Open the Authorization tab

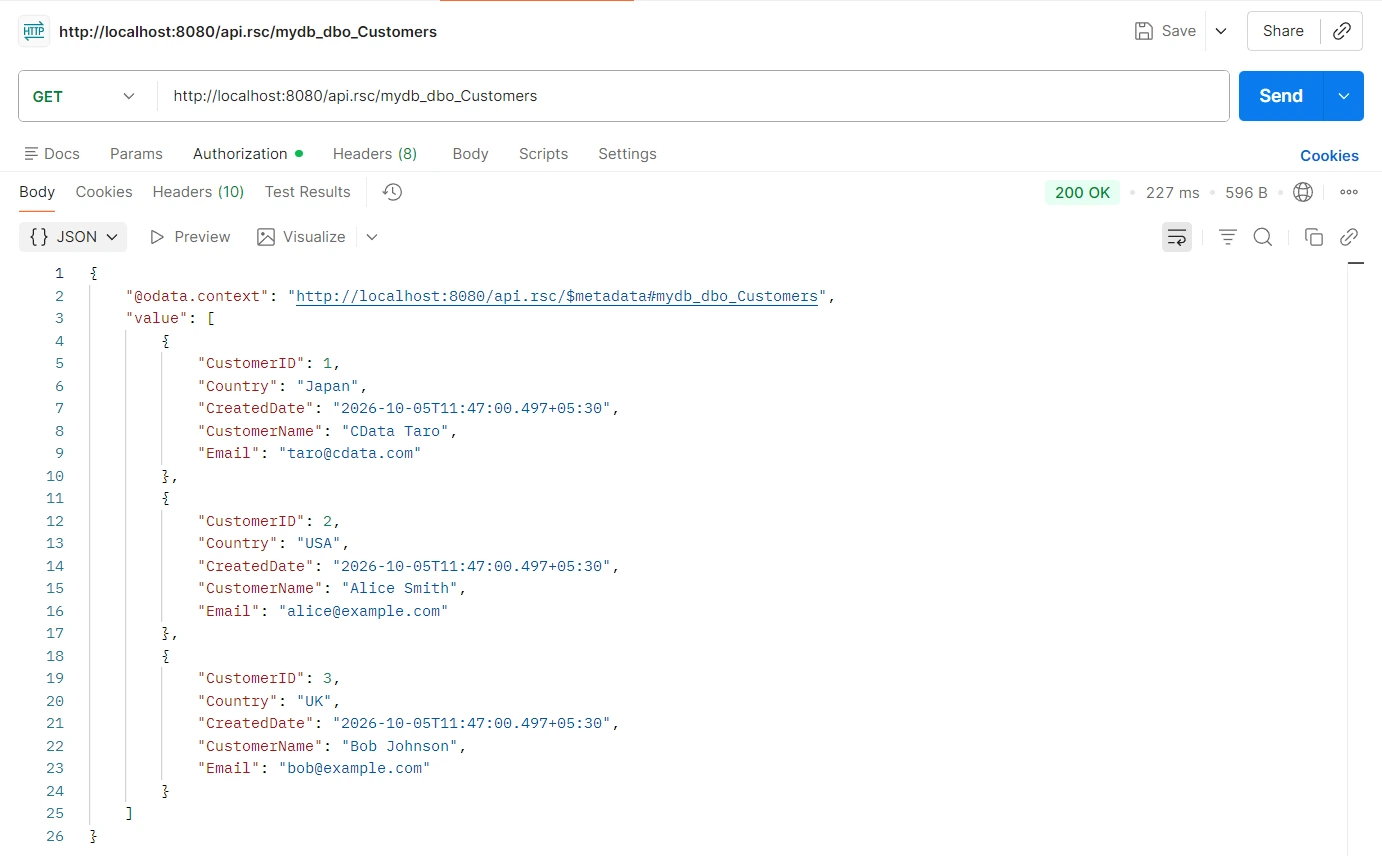click(x=247, y=154)
